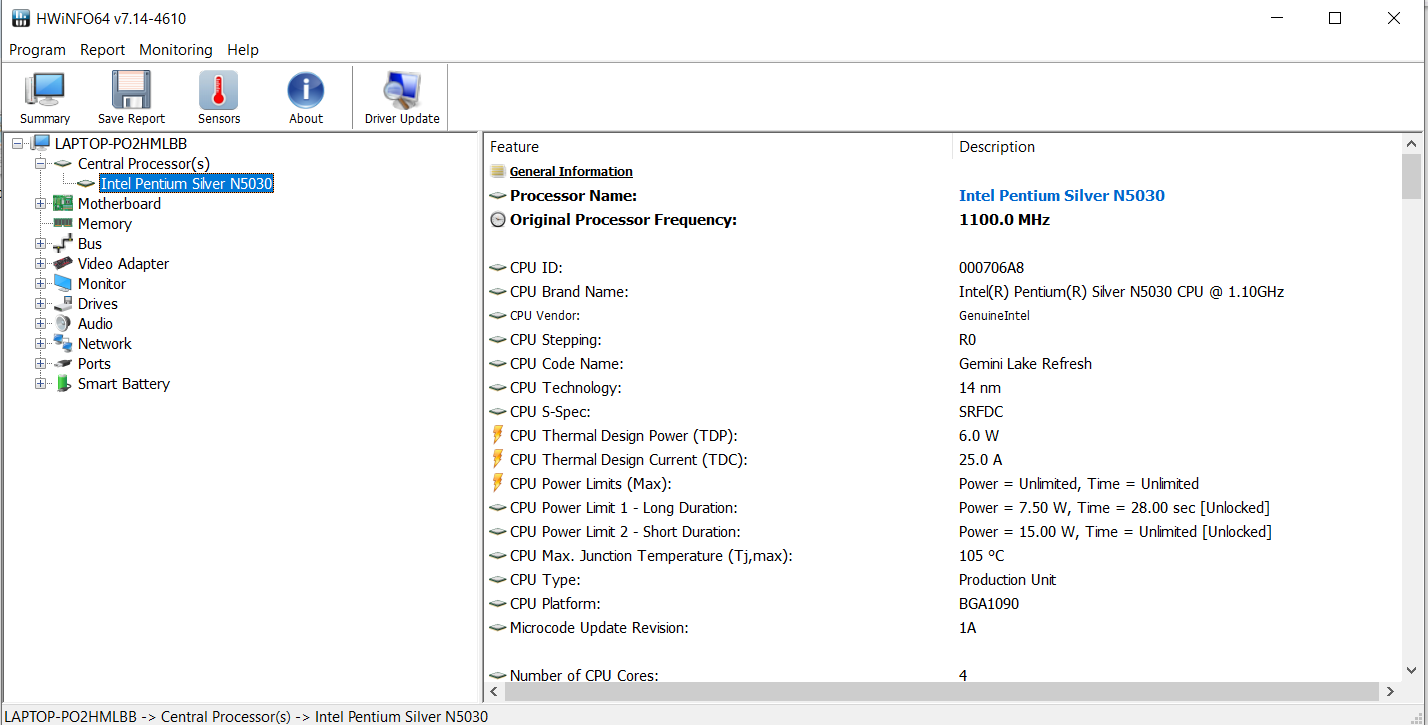
Task: Click the About info icon
Action: click(x=305, y=91)
